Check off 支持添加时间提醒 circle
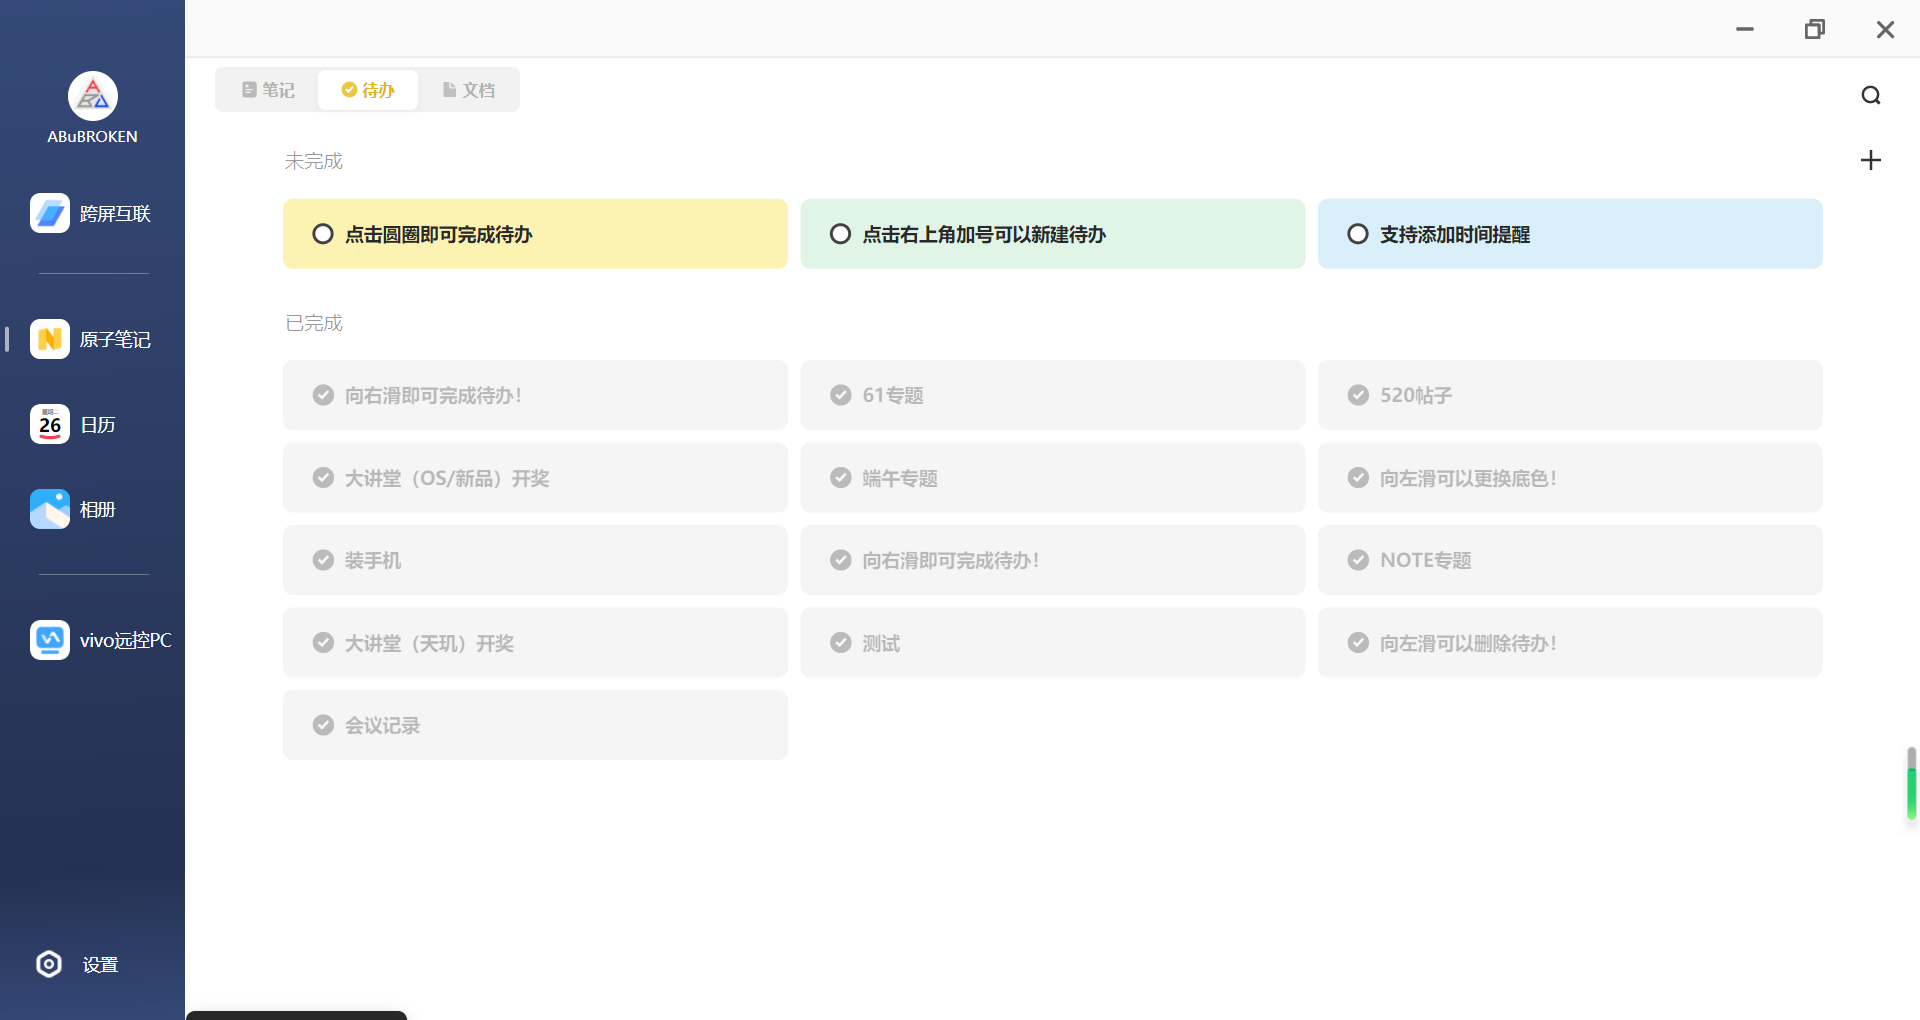The width and height of the screenshot is (1920, 1020). [1358, 234]
